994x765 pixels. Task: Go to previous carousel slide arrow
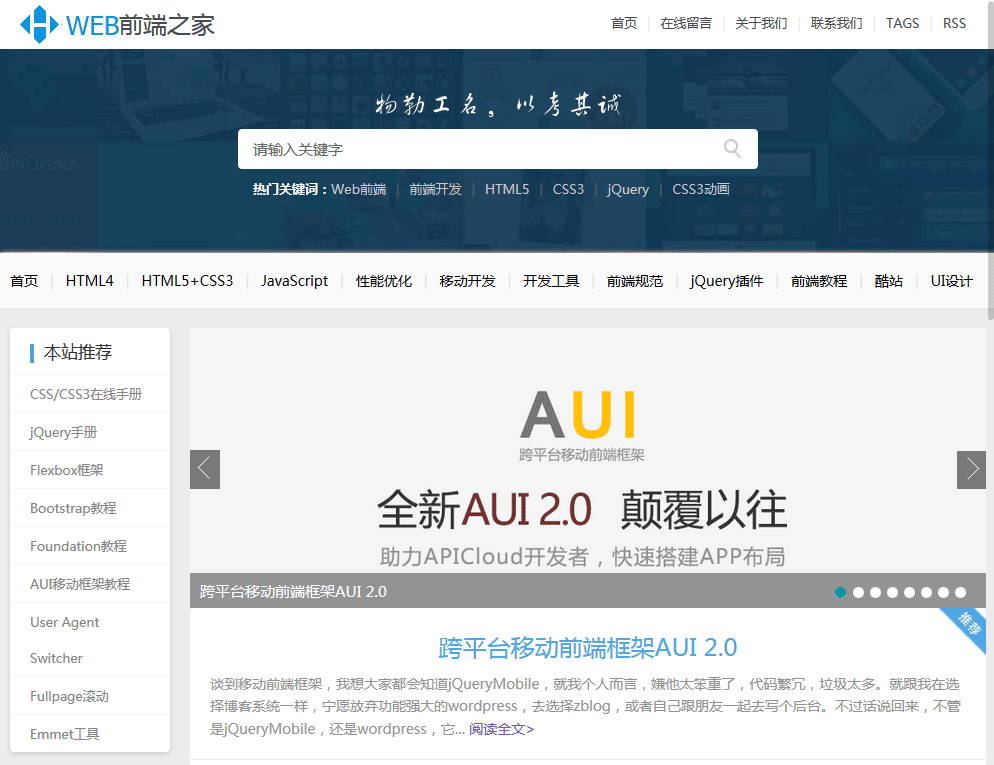tap(205, 469)
